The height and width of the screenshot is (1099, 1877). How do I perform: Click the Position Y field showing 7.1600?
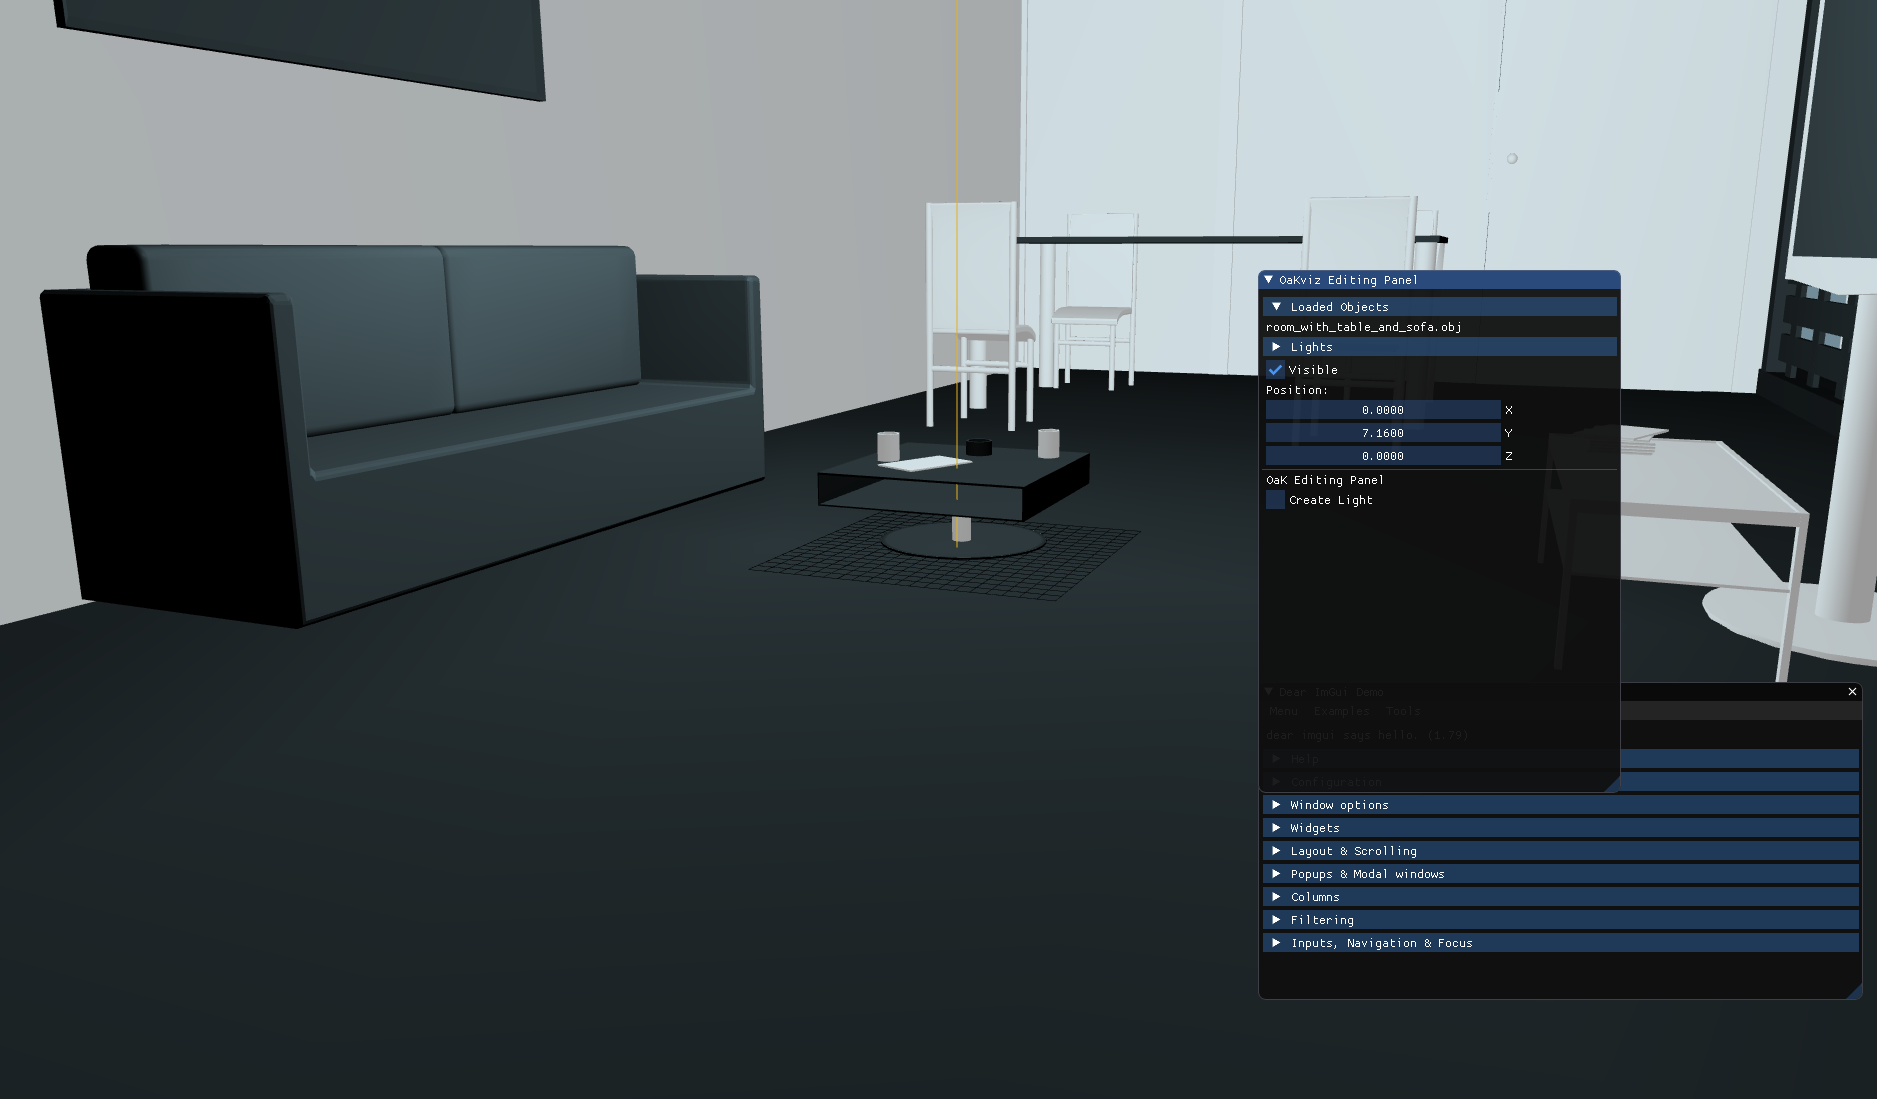click(1382, 433)
